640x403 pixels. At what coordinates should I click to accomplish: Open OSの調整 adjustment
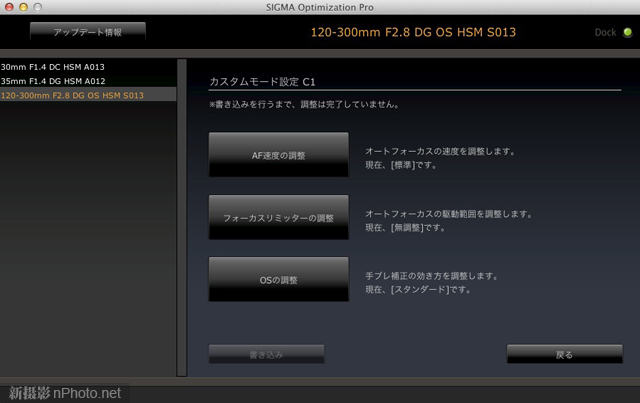pyautogui.click(x=279, y=280)
